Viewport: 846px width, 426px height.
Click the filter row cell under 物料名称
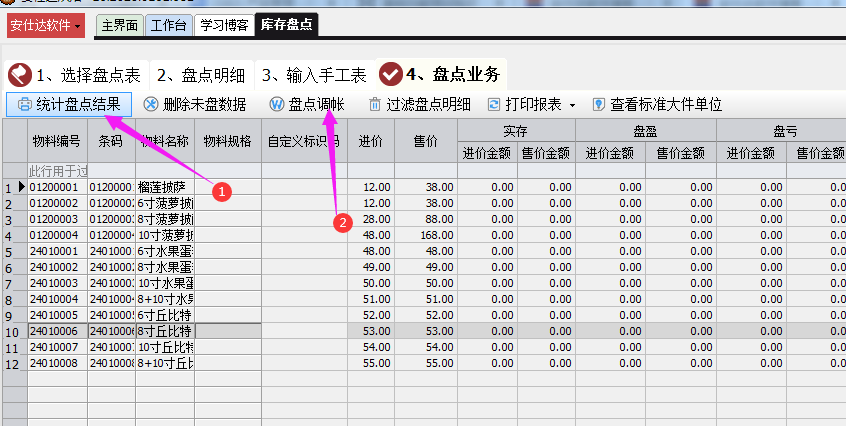(165, 171)
